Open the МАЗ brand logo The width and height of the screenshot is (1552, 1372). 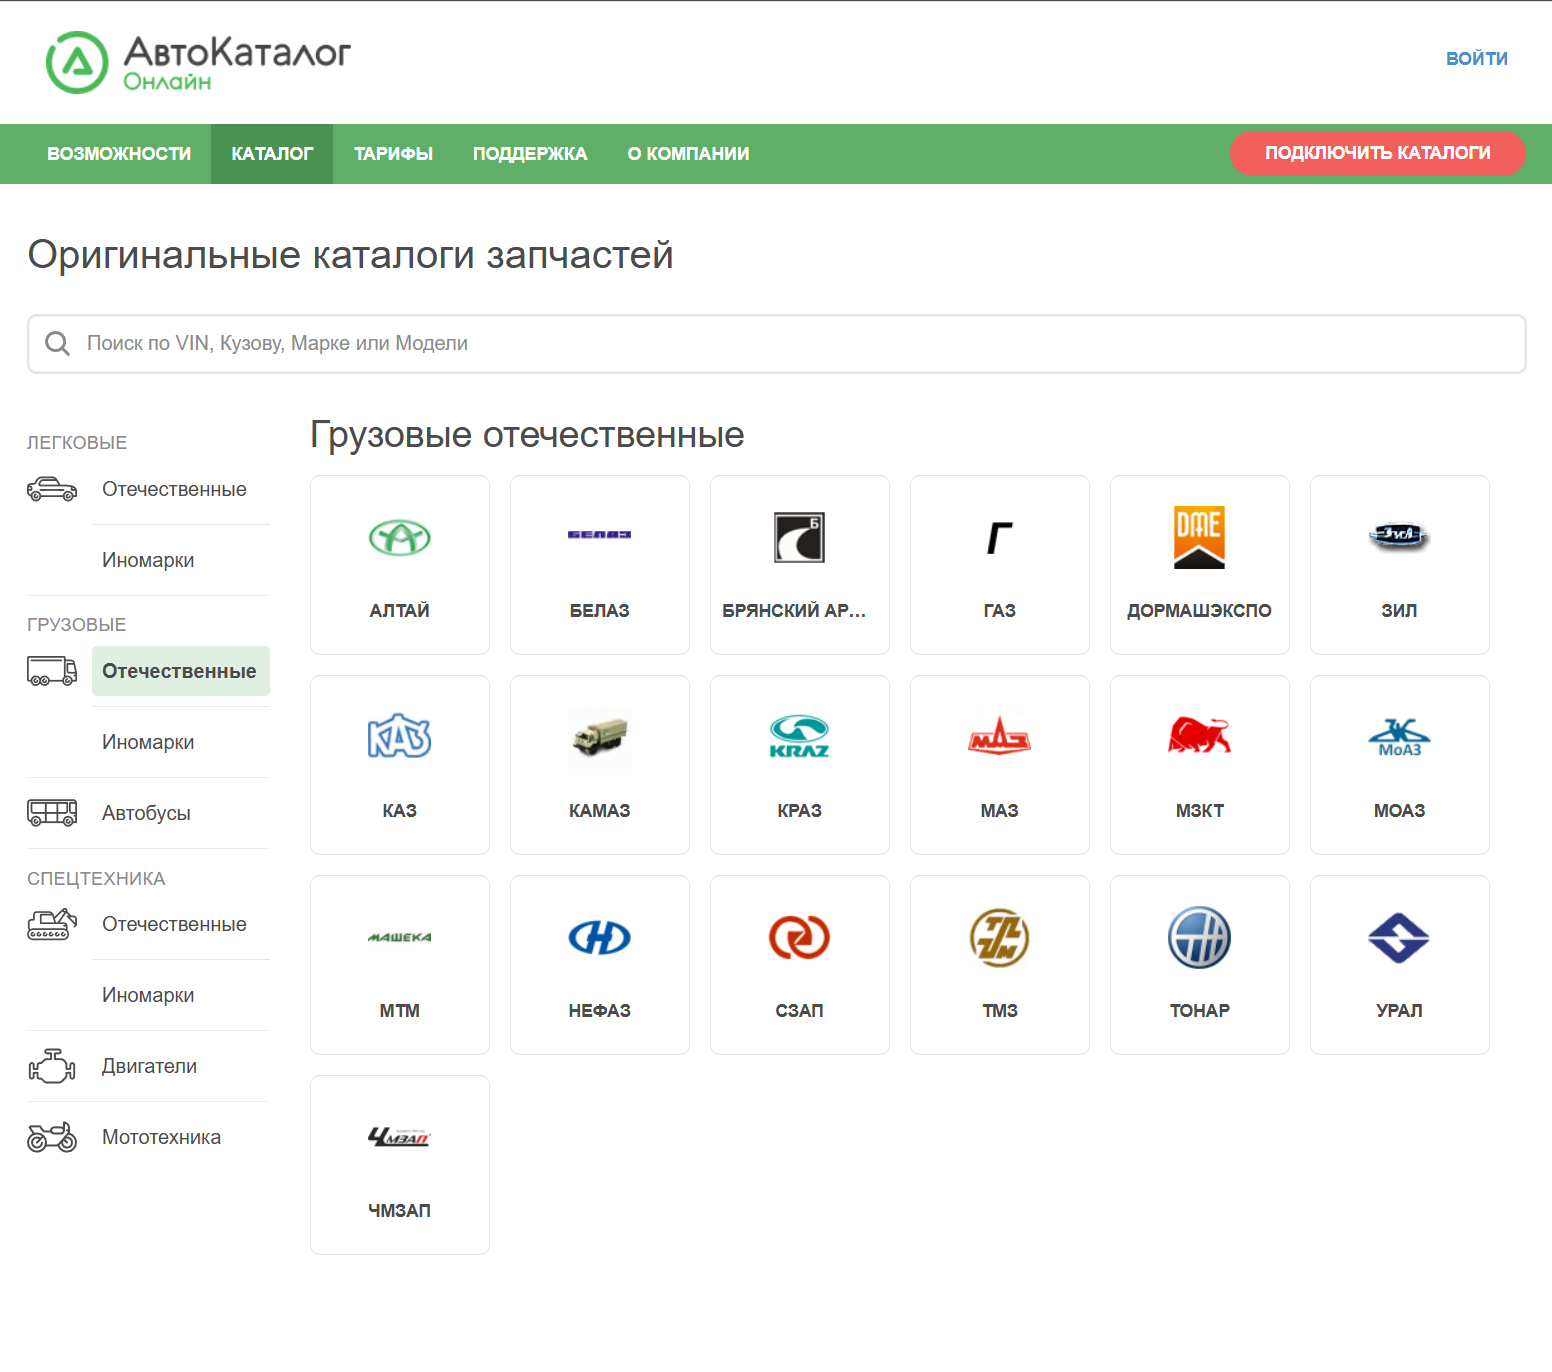click(1000, 736)
